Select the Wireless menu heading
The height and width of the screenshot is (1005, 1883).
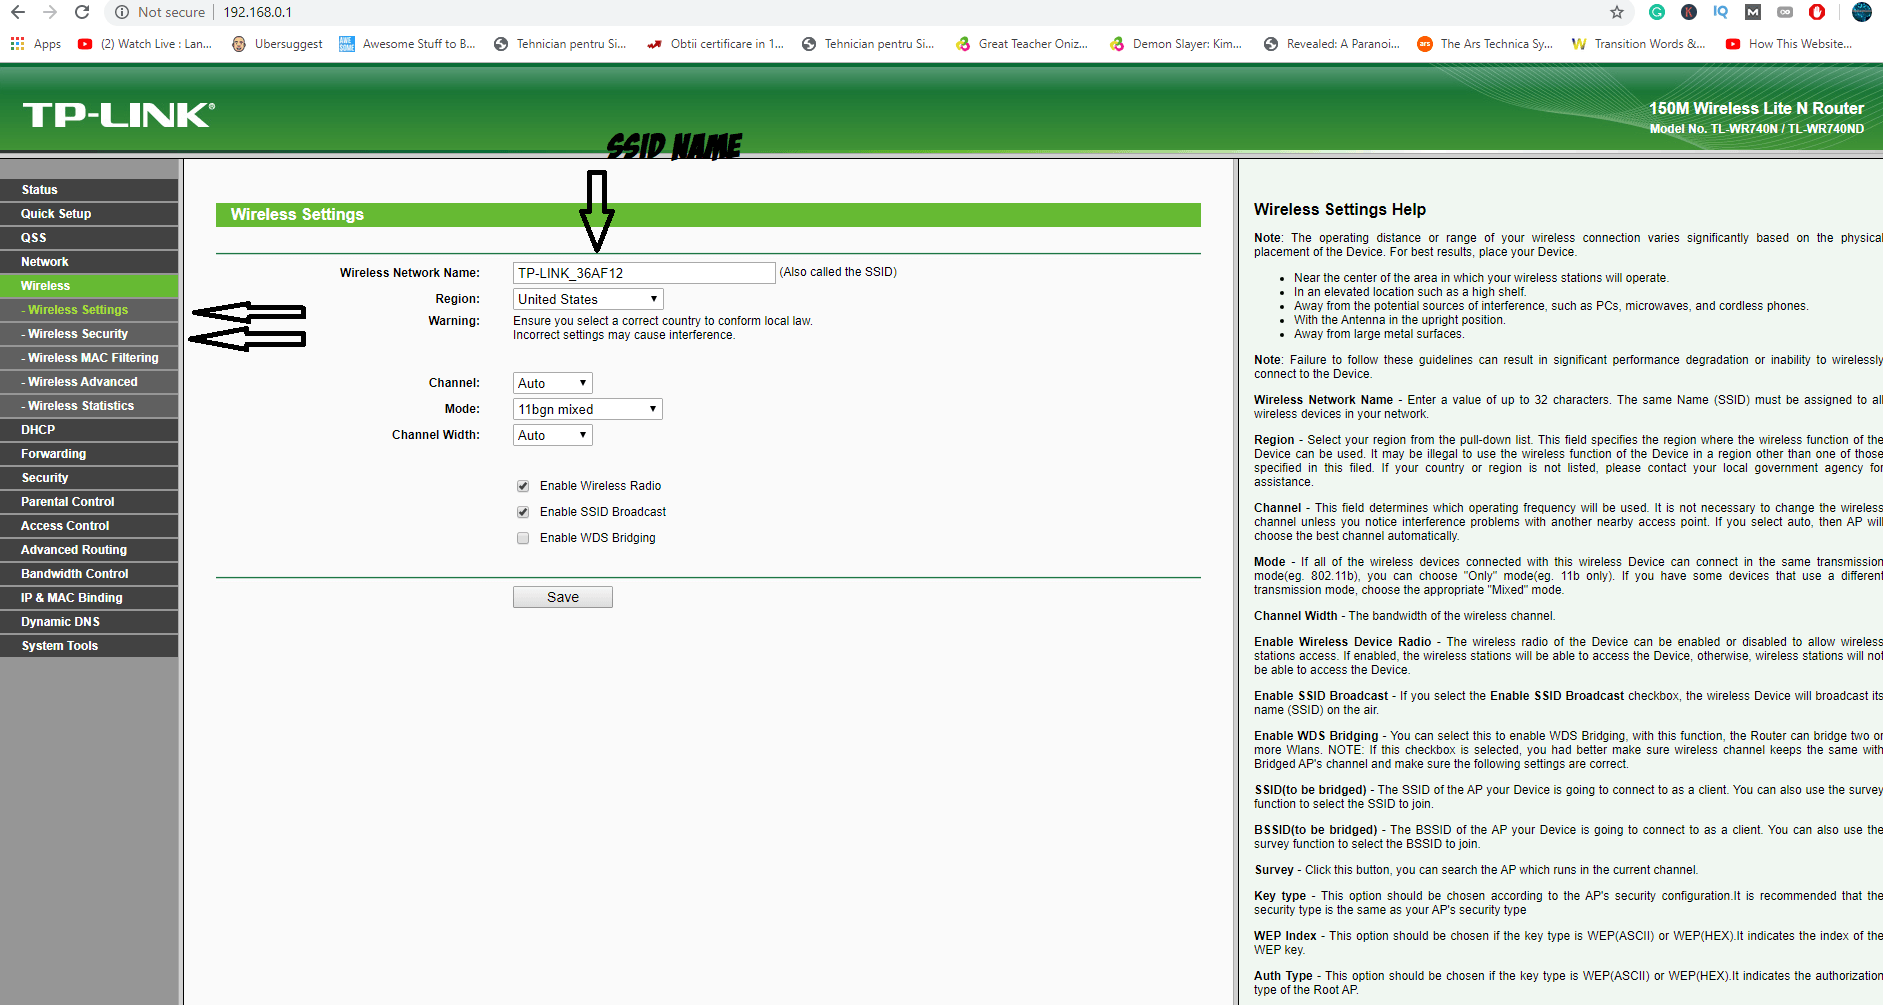[x=89, y=286]
